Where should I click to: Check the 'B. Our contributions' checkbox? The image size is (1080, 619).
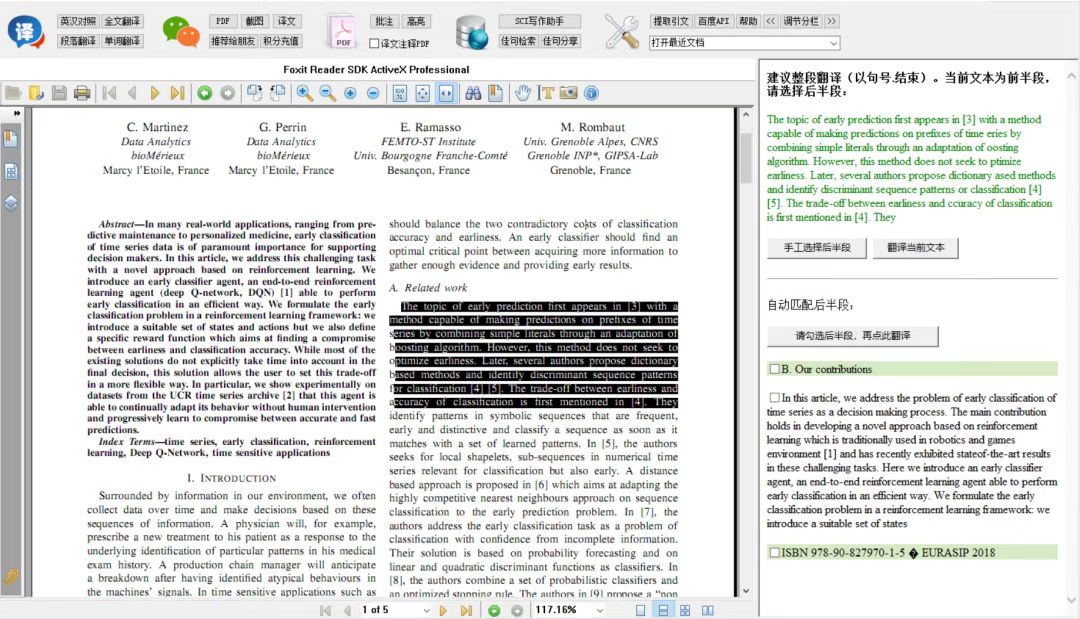(774, 369)
